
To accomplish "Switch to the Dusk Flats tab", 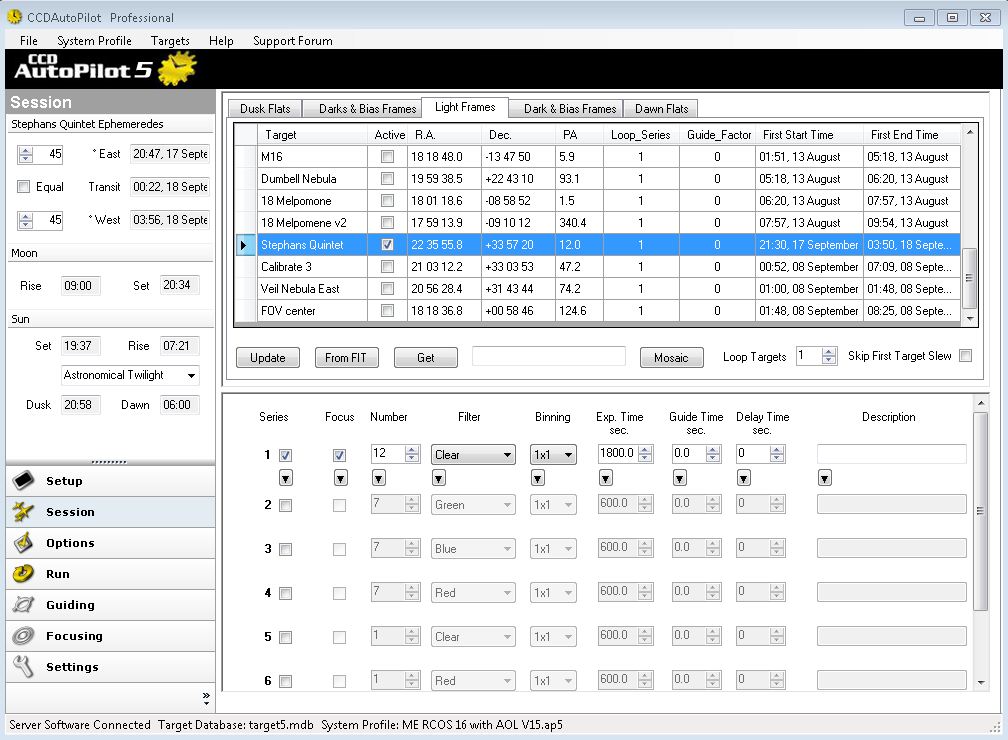I will (x=265, y=109).
